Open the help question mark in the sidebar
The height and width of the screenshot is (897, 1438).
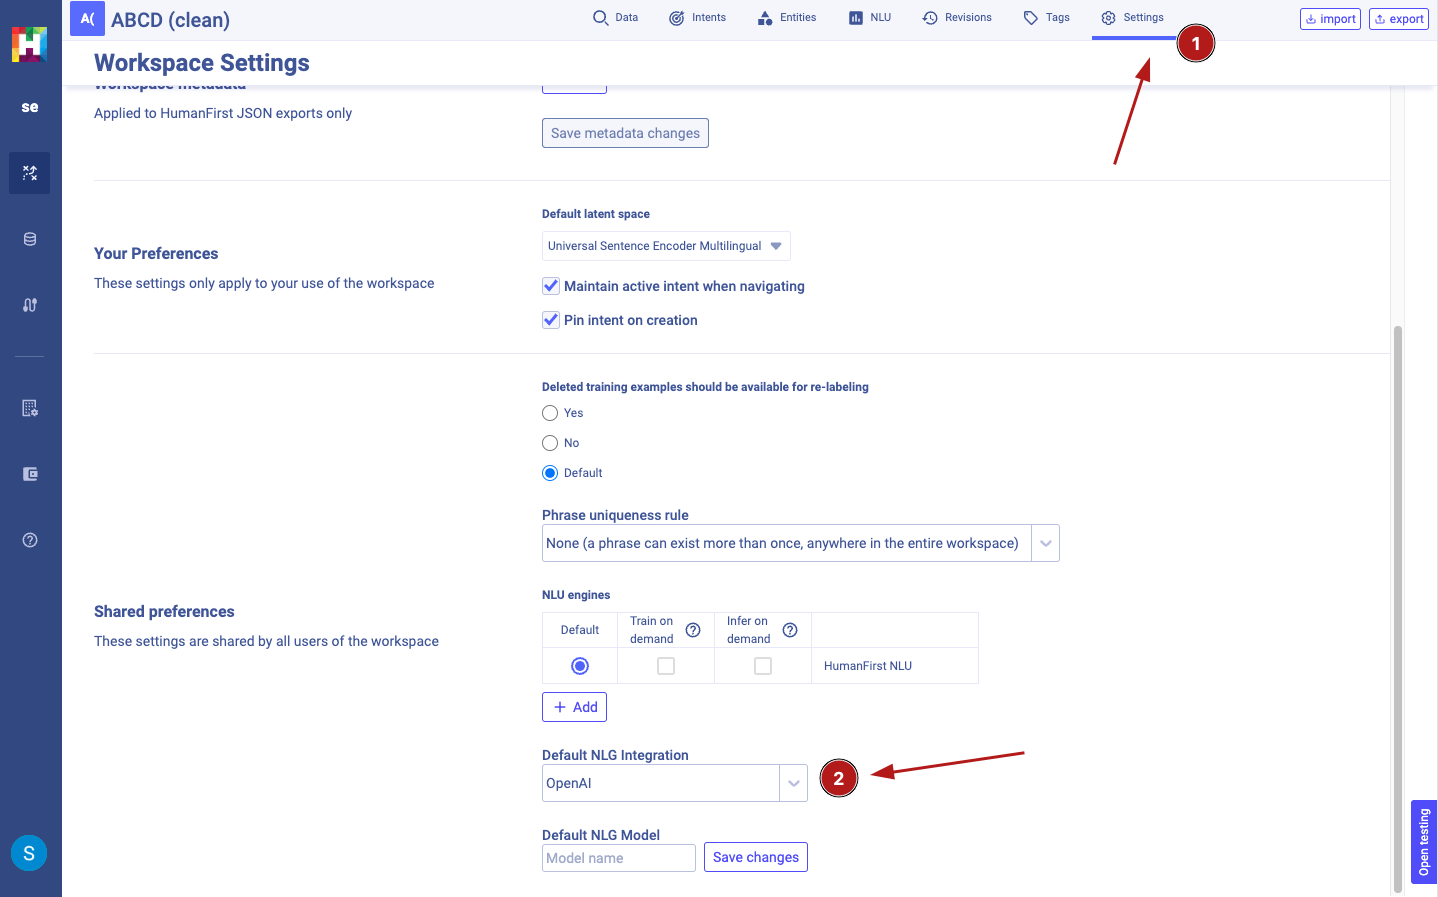tap(30, 540)
